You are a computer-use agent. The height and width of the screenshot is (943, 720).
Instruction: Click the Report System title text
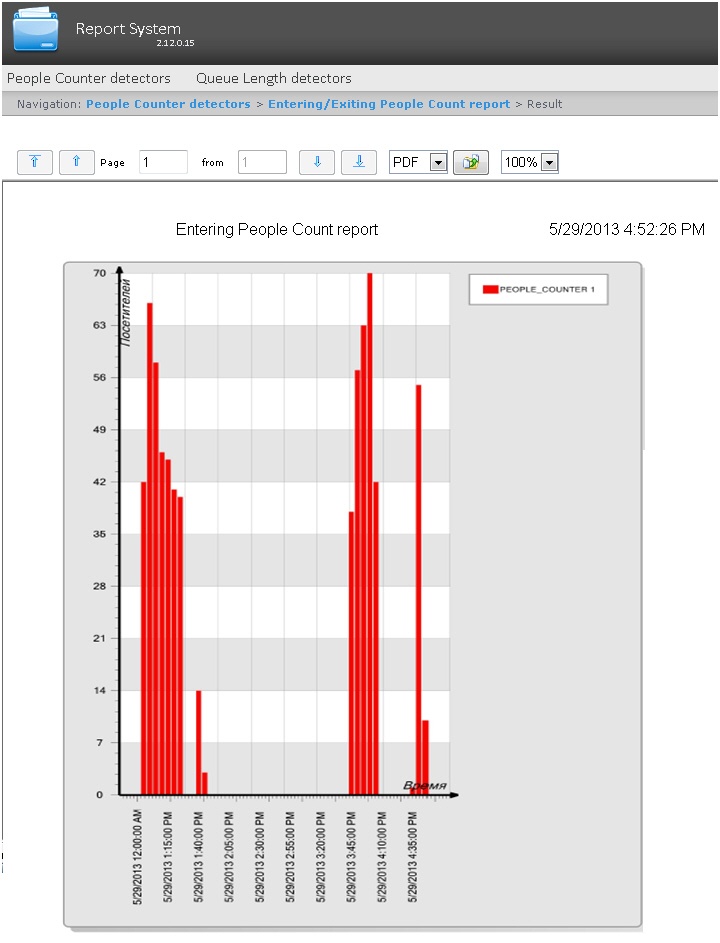tap(128, 29)
